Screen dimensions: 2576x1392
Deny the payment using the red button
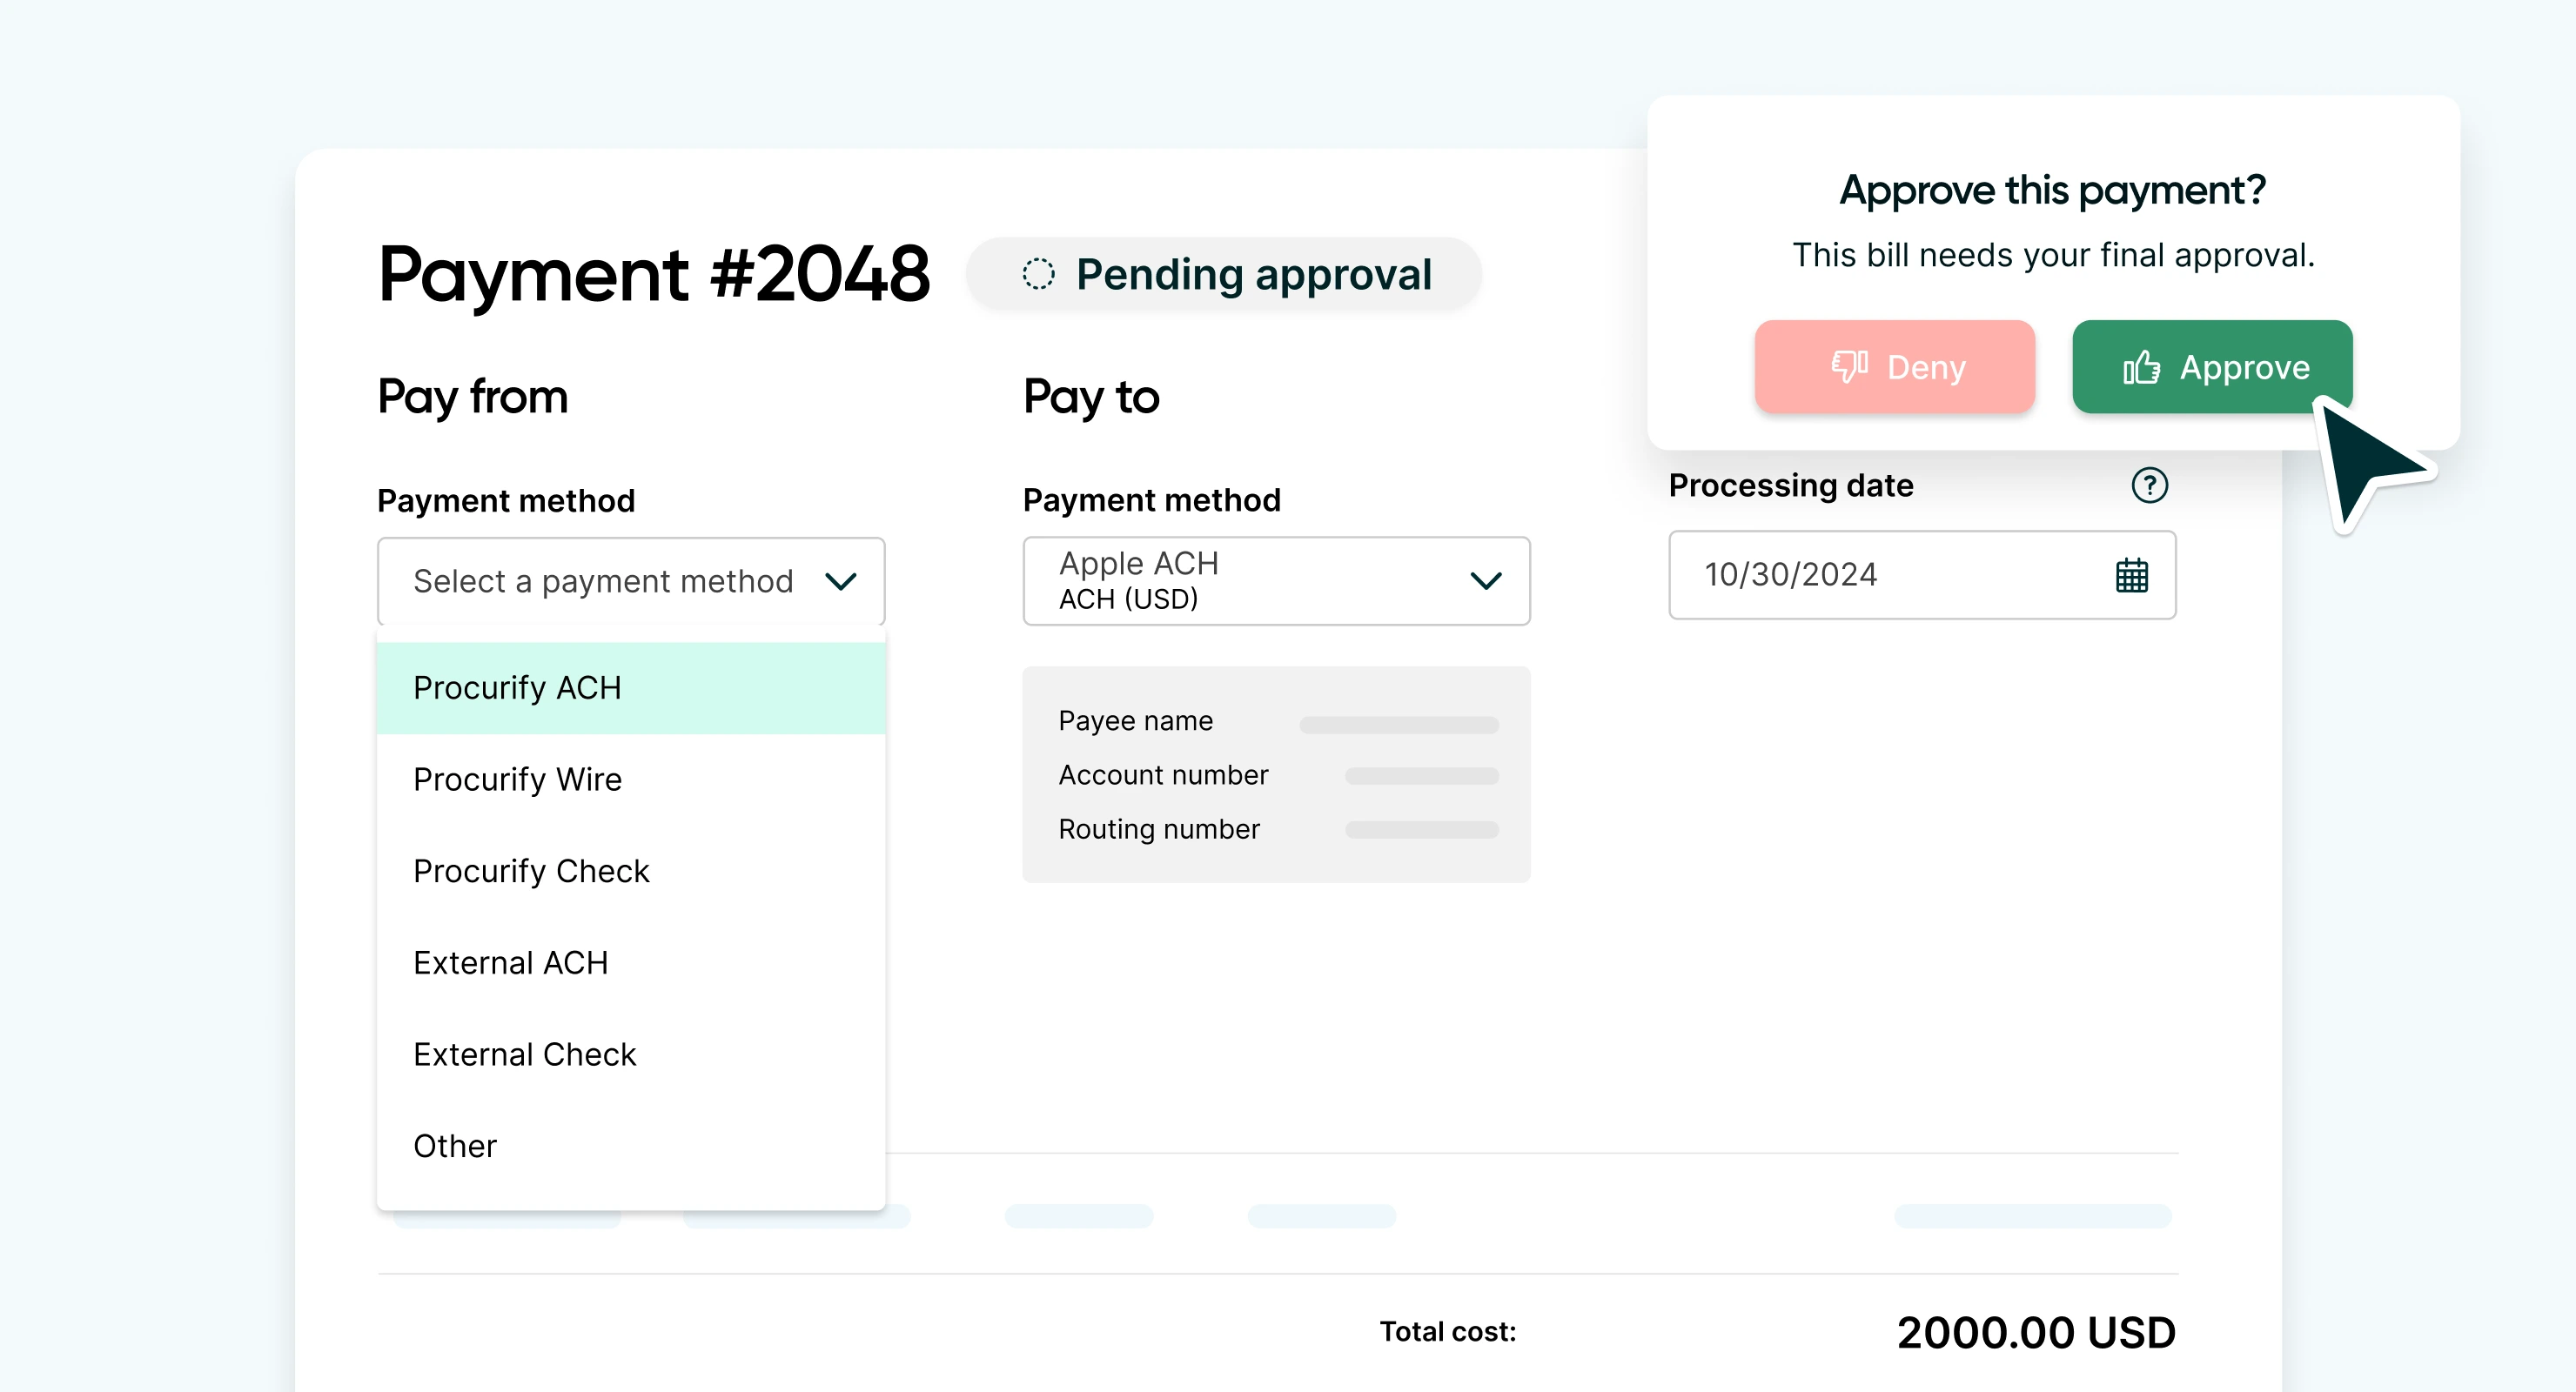1894,367
